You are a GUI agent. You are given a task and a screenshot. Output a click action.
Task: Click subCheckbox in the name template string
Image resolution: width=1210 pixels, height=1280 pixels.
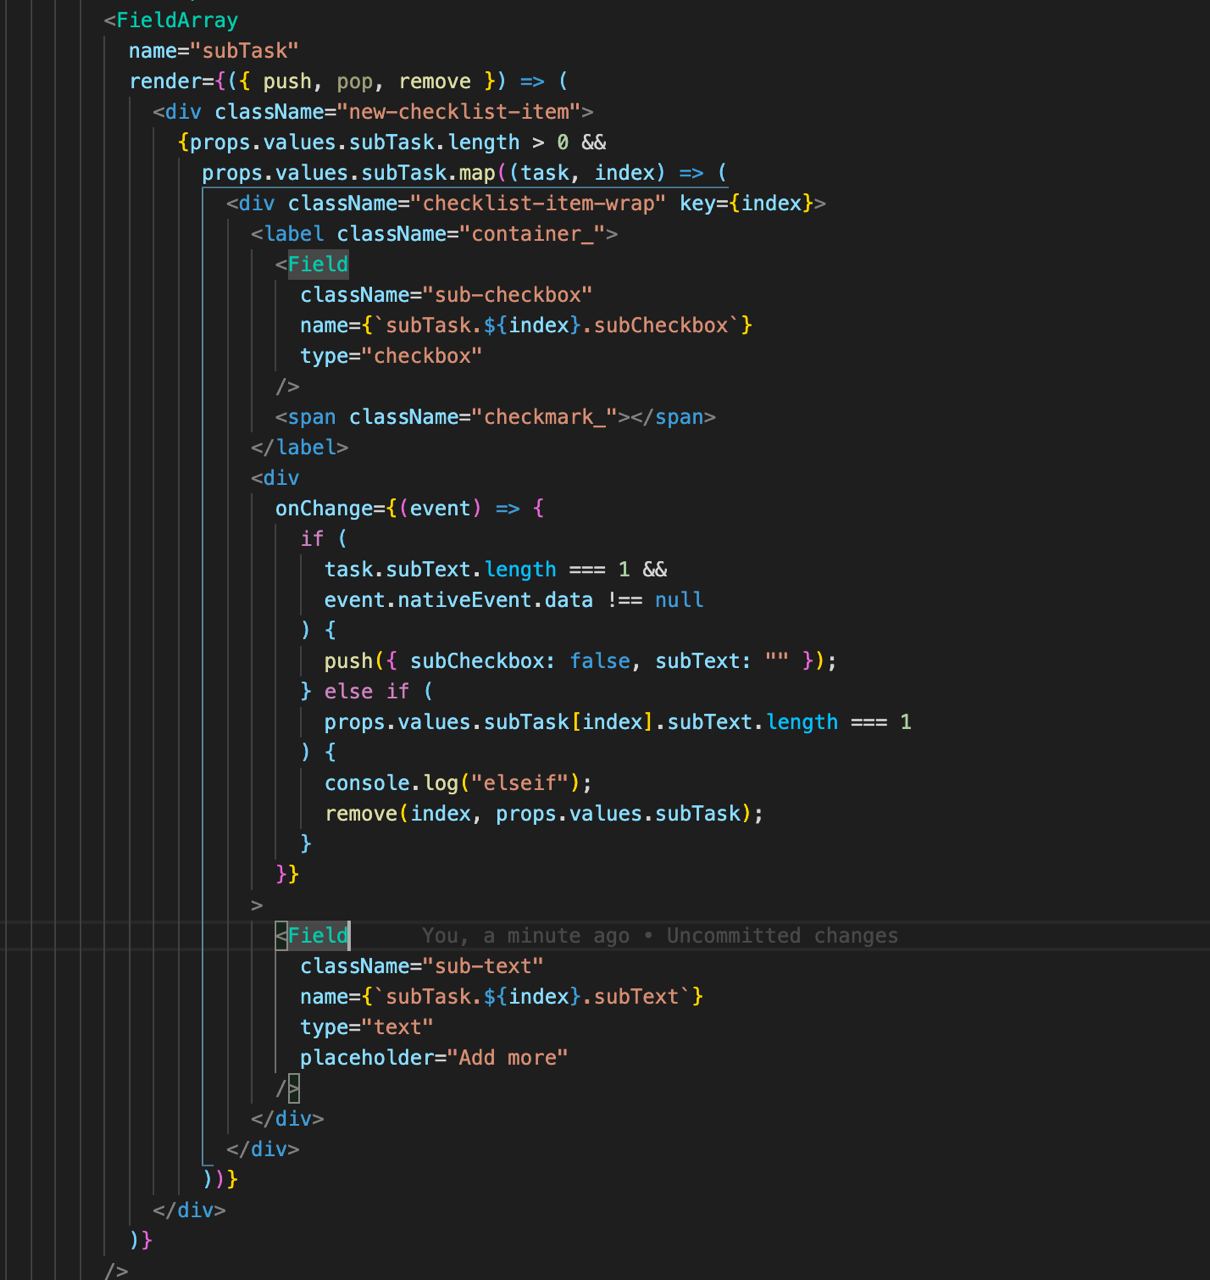(661, 325)
